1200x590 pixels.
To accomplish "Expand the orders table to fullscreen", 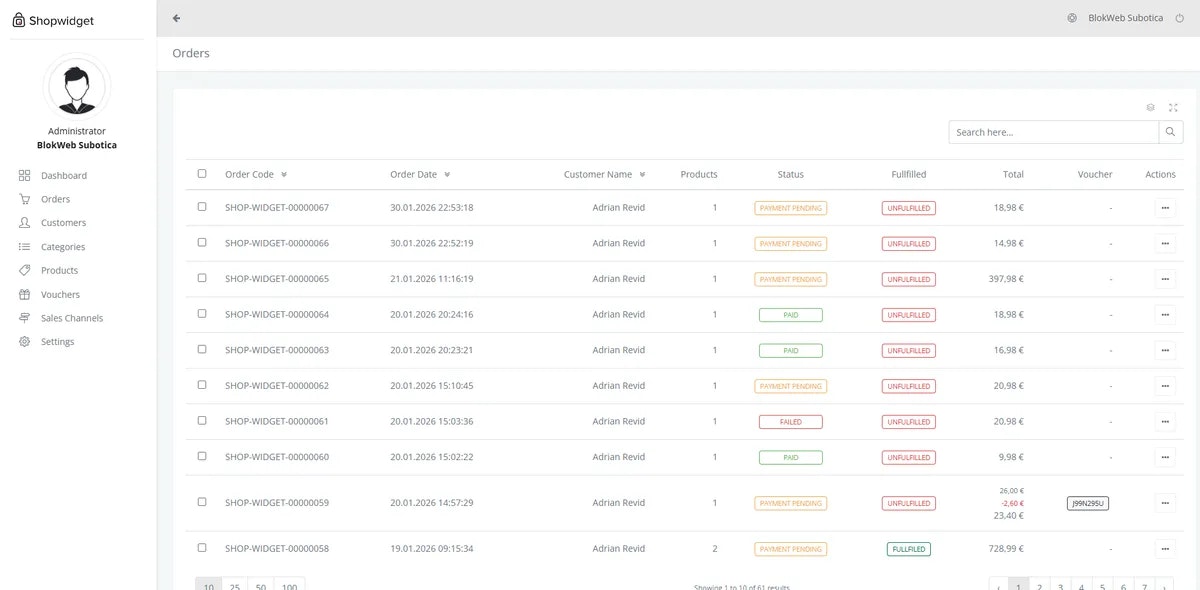I will pos(1172,107).
